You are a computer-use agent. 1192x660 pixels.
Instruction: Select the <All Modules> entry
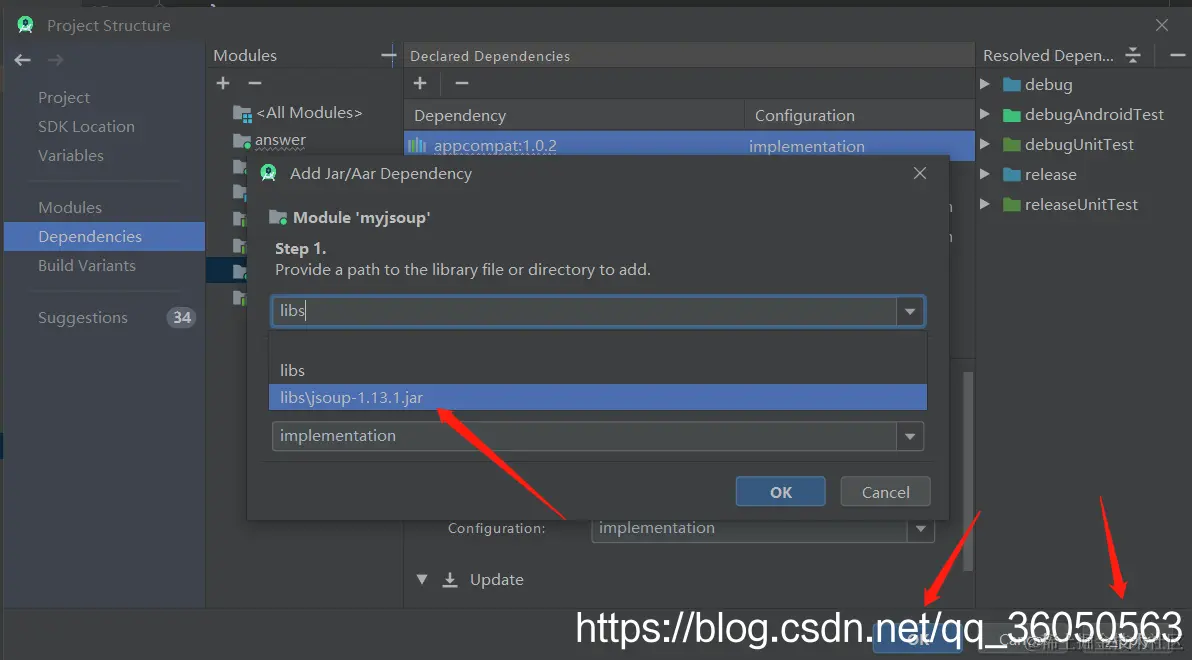(309, 113)
